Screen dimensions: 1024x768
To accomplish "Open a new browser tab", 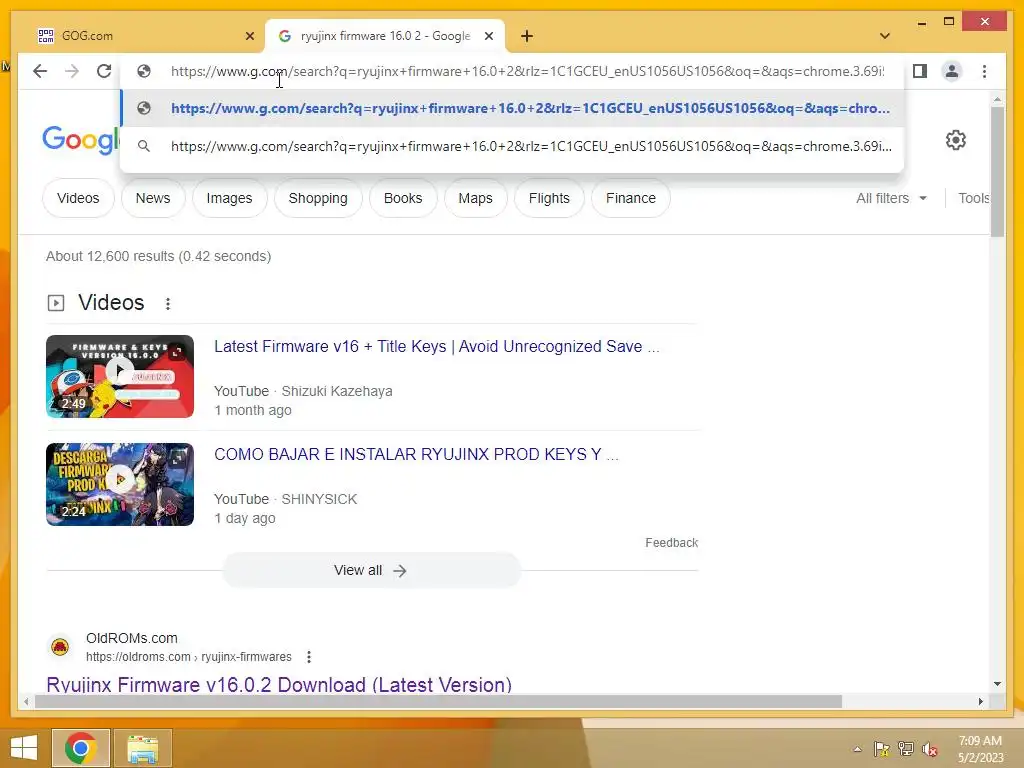I will [x=527, y=36].
